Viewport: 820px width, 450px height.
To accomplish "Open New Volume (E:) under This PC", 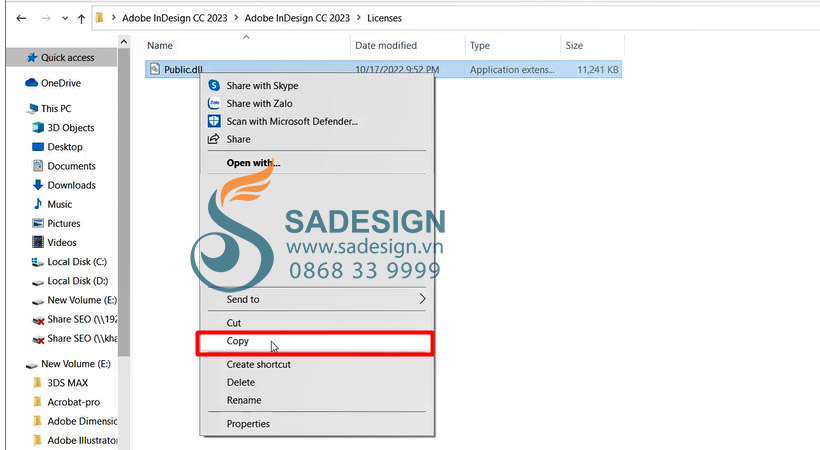I will pyautogui.click(x=82, y=300).
